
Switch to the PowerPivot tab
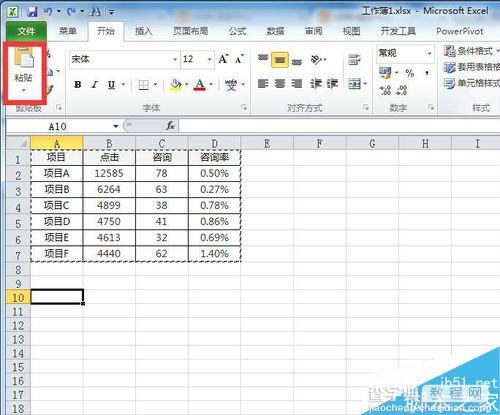pos(460,31)
